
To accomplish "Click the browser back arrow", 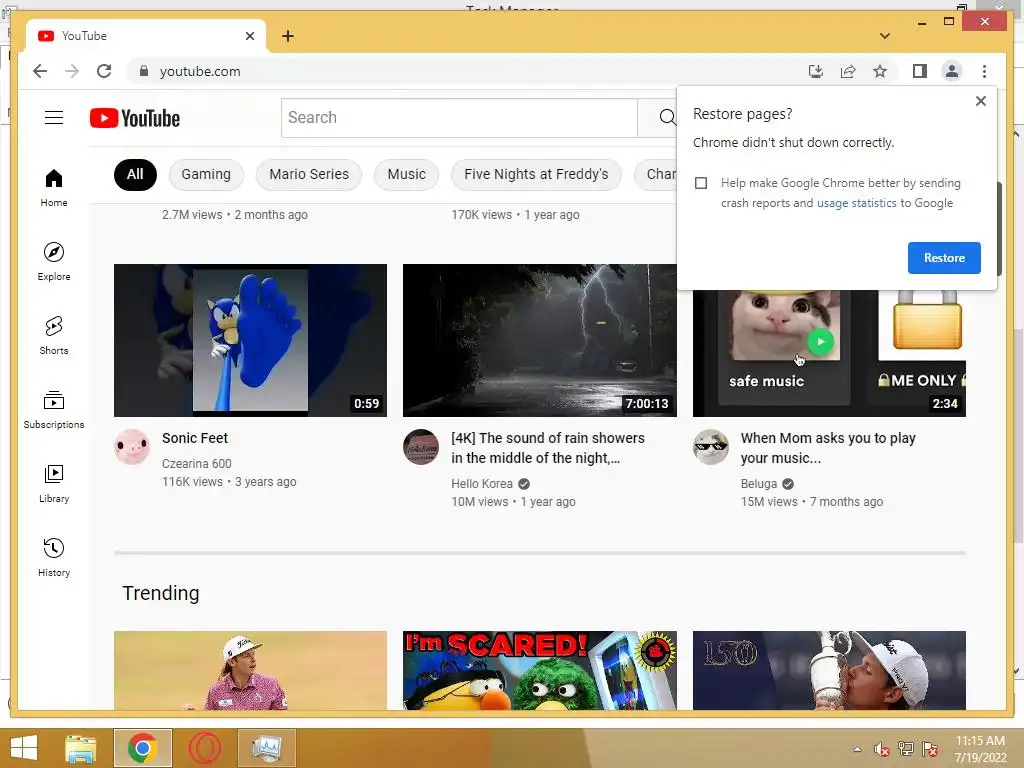I will (40, 71).
